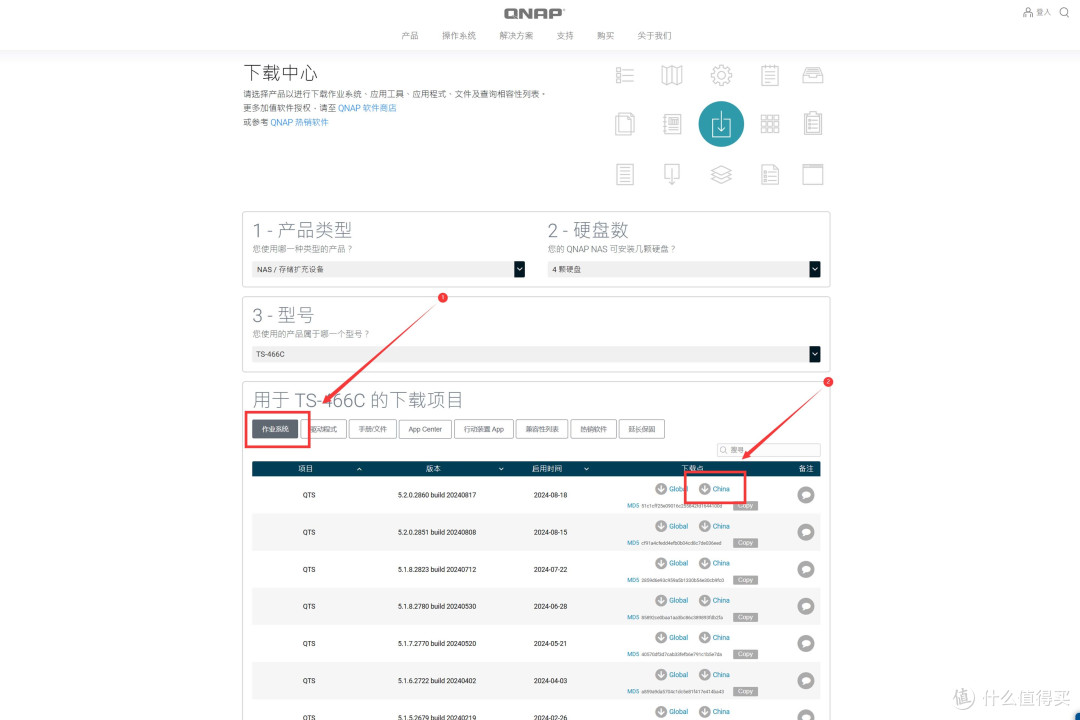The image size is (1080, 720).
Task: Click date cell 2024-06-28
Action: pyautogui.click(x=550, y=607)
